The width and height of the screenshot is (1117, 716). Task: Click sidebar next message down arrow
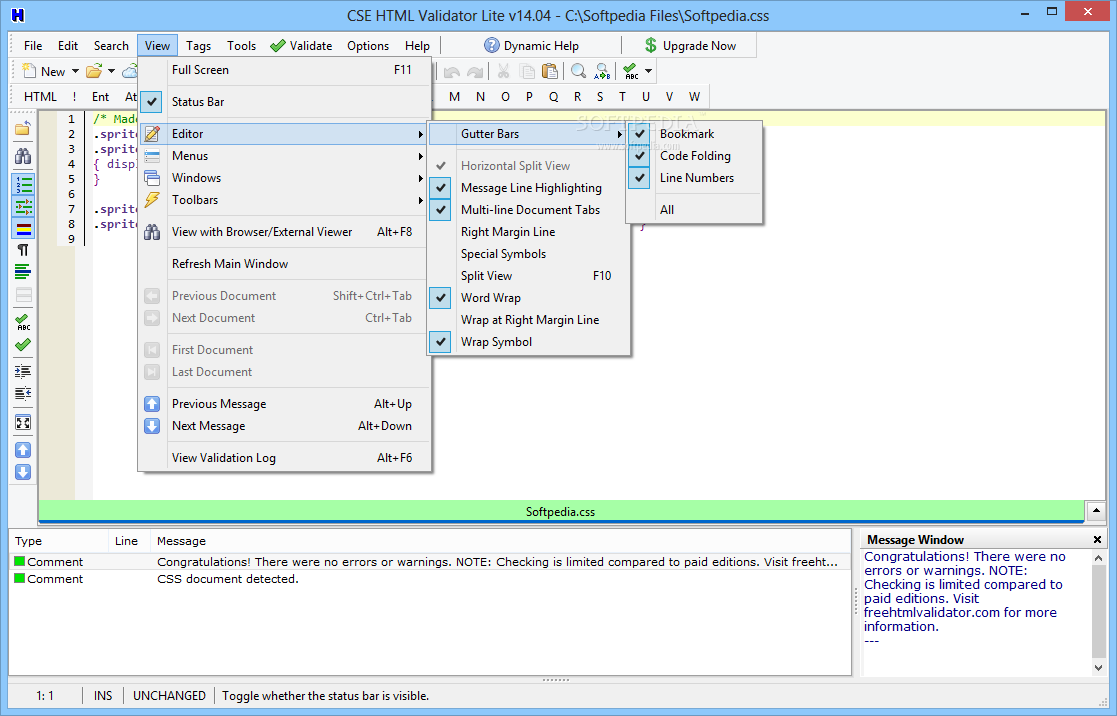pos(23,472)
